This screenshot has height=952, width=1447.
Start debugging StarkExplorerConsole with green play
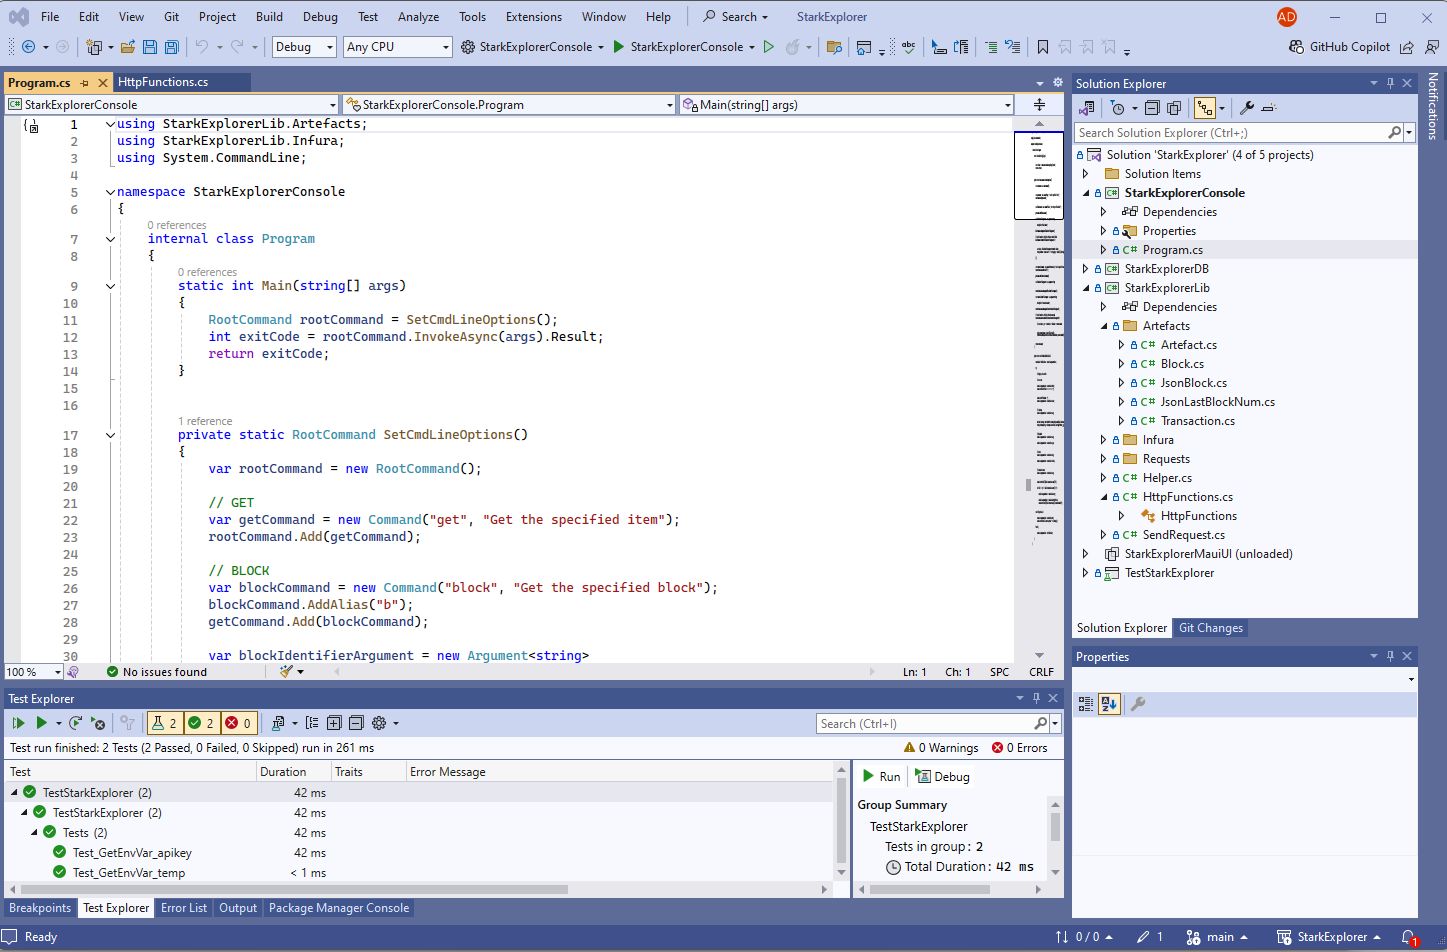click(x=619, y=47)
